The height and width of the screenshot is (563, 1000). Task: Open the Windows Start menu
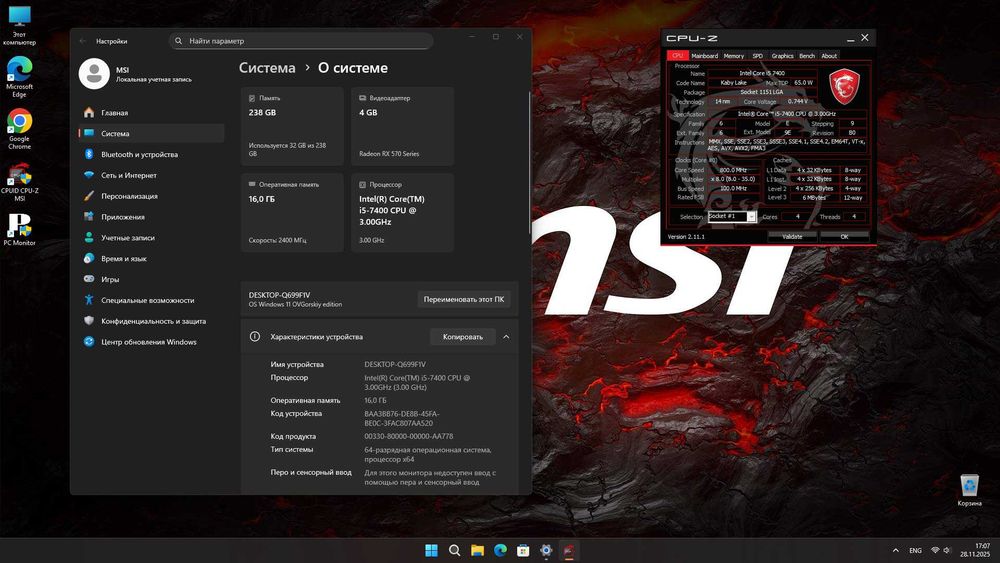pos(431,550)
